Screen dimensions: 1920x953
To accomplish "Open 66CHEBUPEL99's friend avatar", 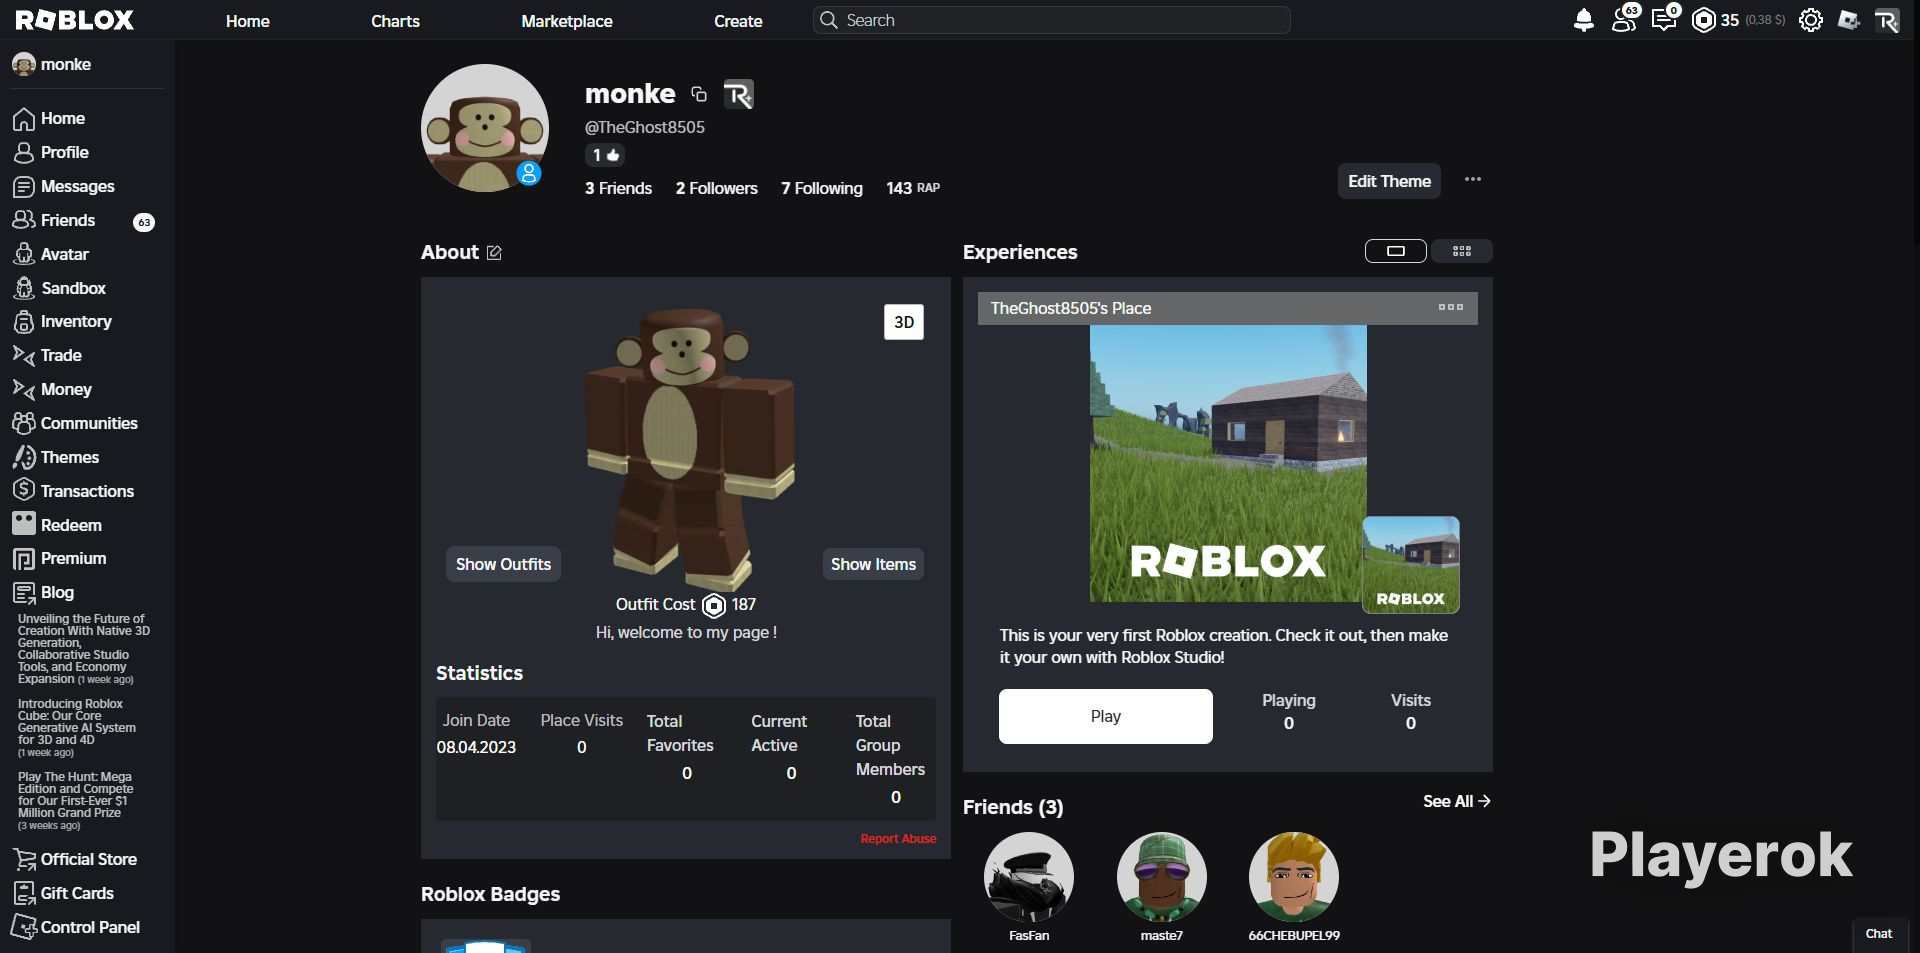I will coord(1294,877).
